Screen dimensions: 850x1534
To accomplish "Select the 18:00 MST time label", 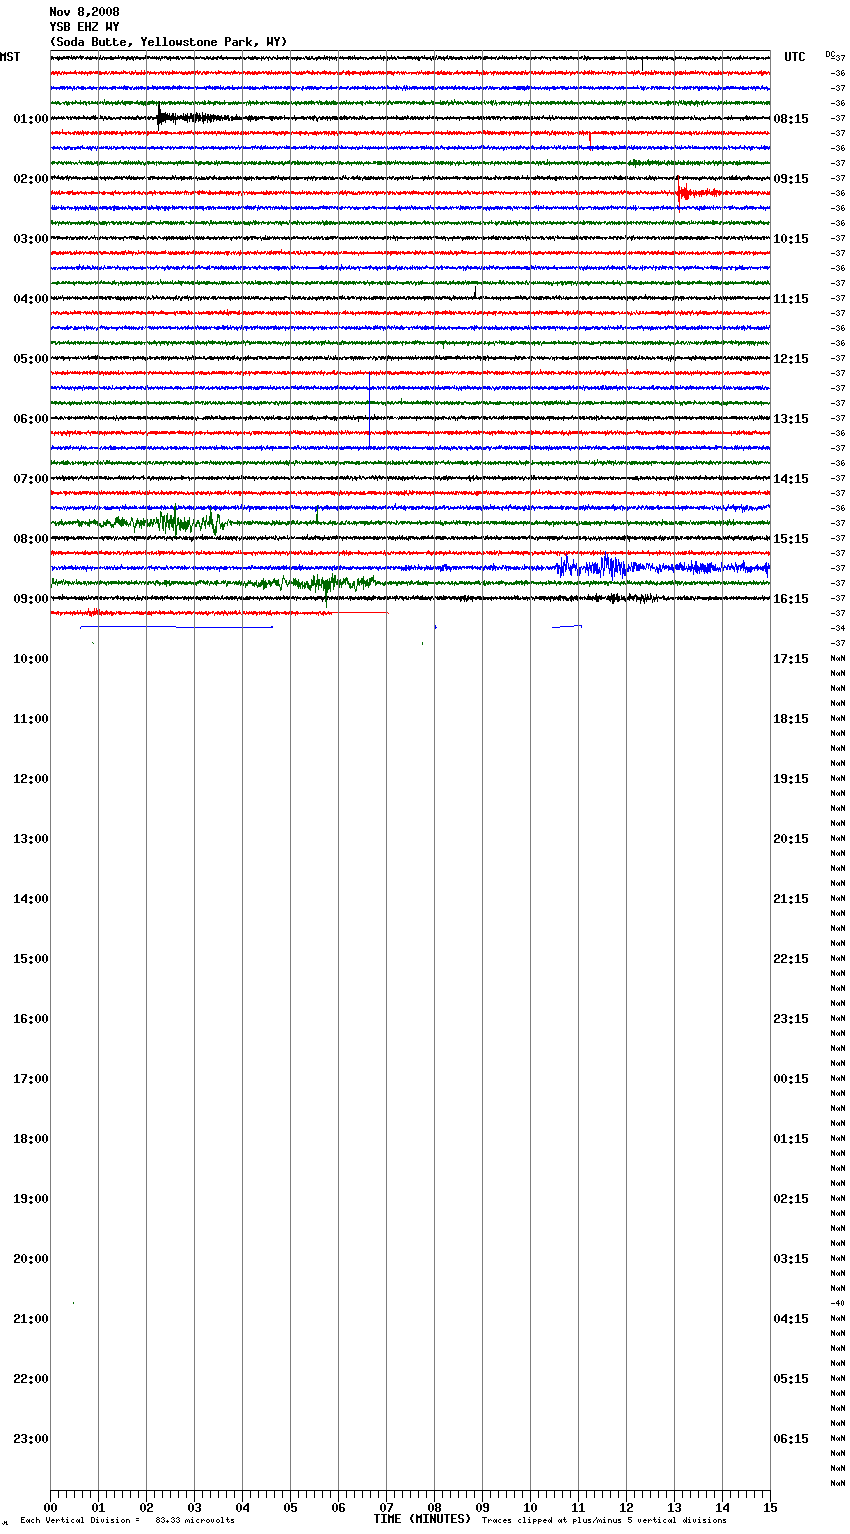I will [x=31, y=1139].
